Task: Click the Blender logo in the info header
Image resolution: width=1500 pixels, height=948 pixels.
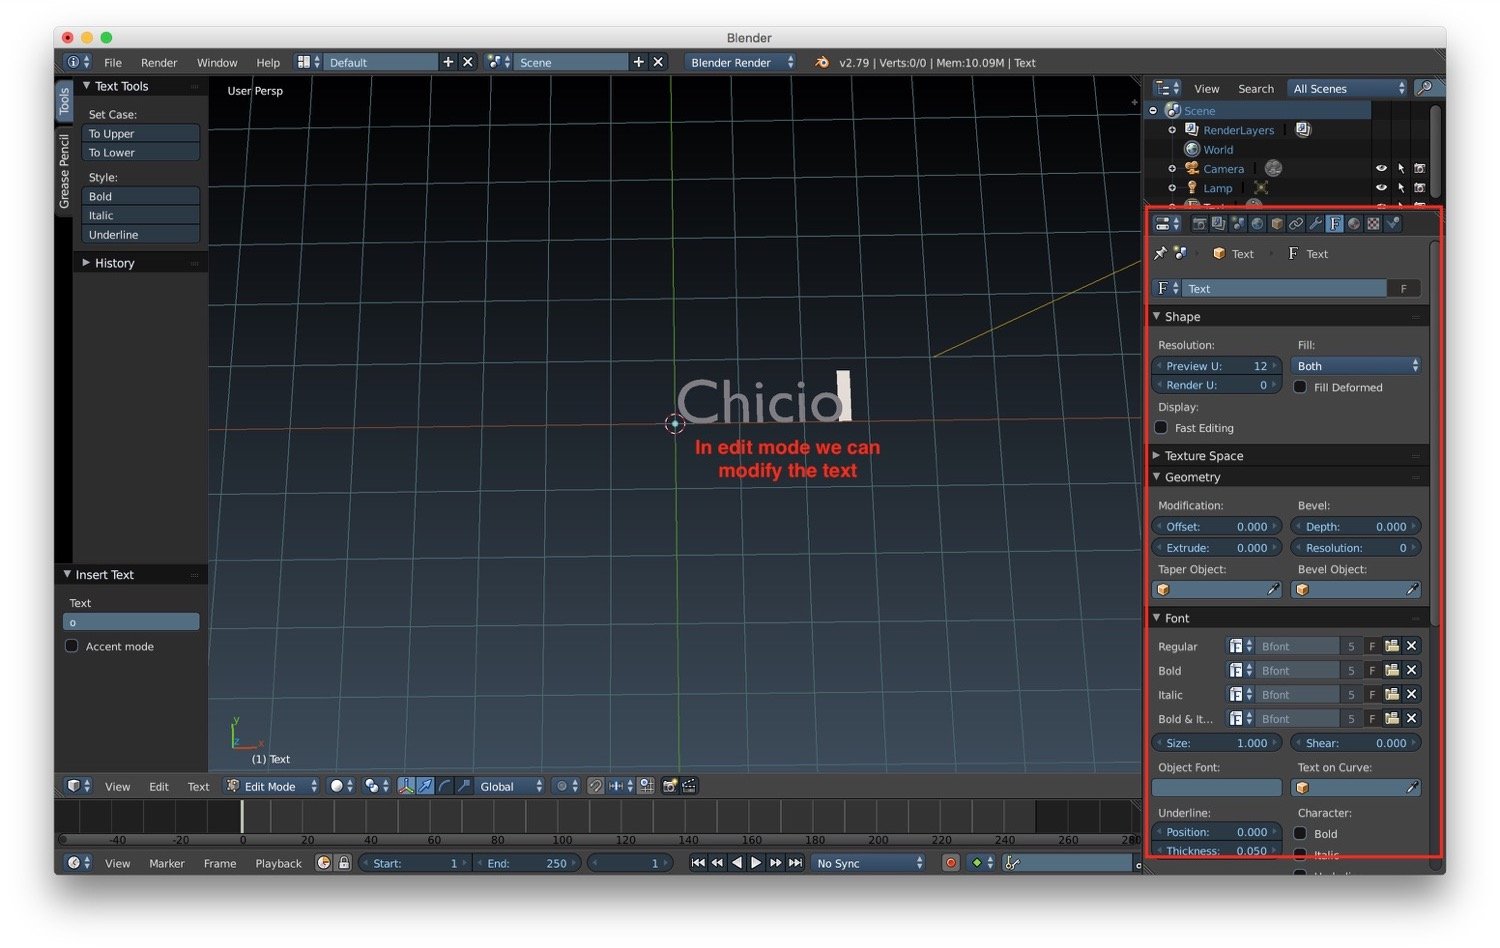Action: tap(822, 62)
